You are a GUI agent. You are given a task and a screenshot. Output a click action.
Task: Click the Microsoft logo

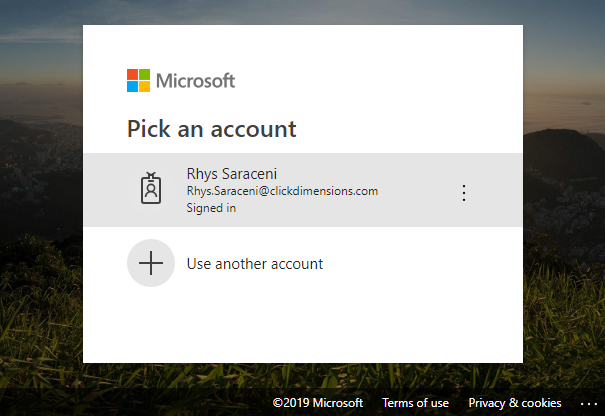click(x=181, y=81)
